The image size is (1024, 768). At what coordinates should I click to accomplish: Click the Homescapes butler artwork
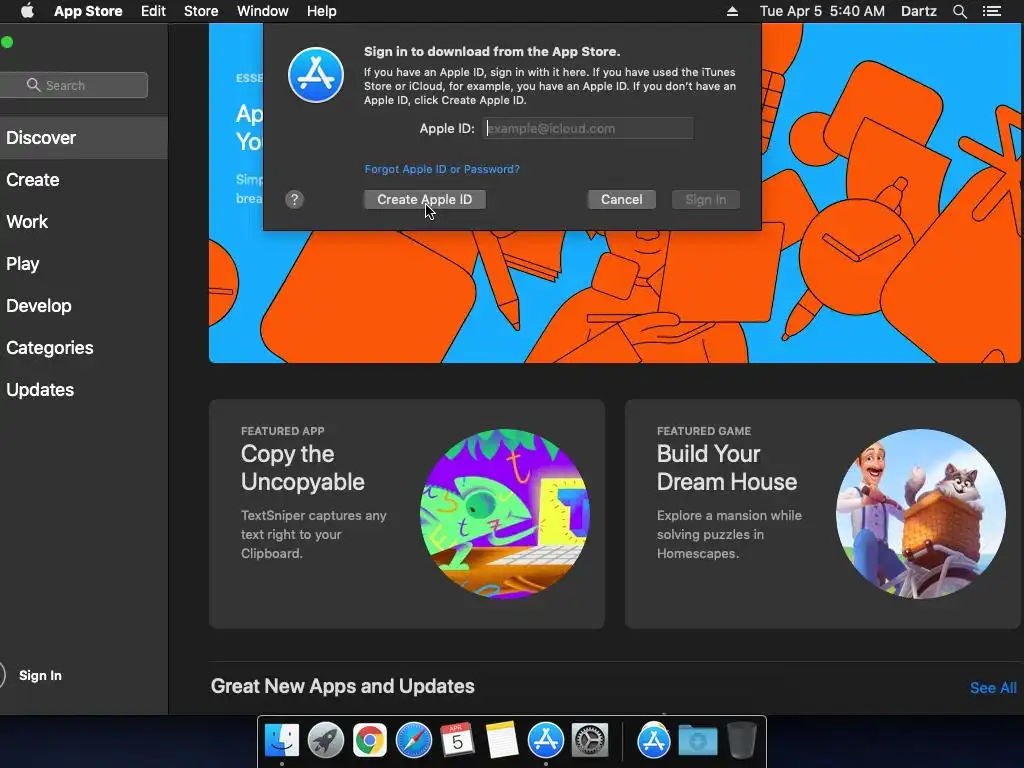coord(921,514)
